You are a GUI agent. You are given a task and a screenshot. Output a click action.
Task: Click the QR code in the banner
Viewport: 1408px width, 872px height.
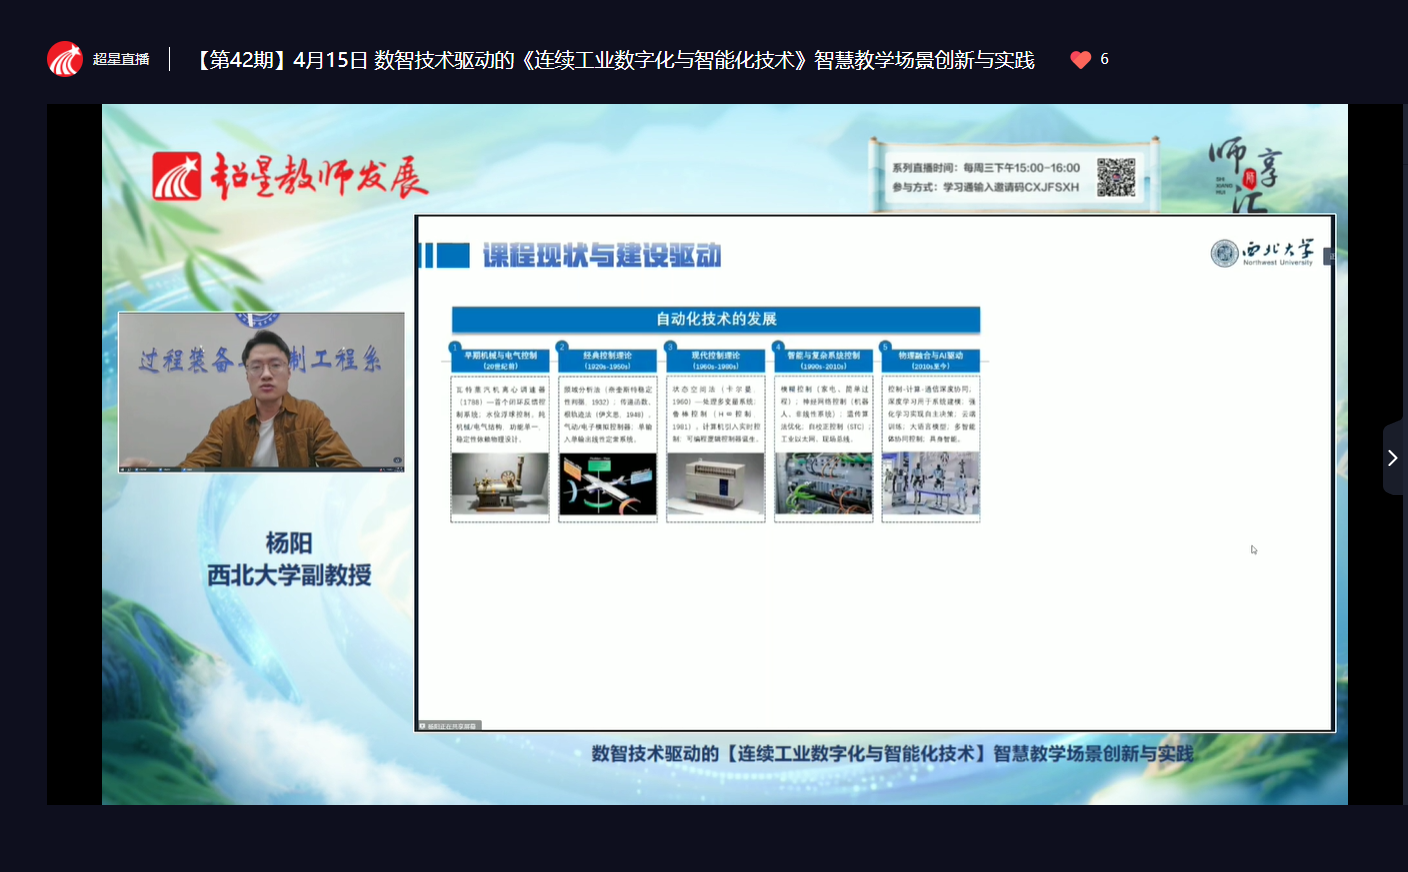(x=1116, y=177)
